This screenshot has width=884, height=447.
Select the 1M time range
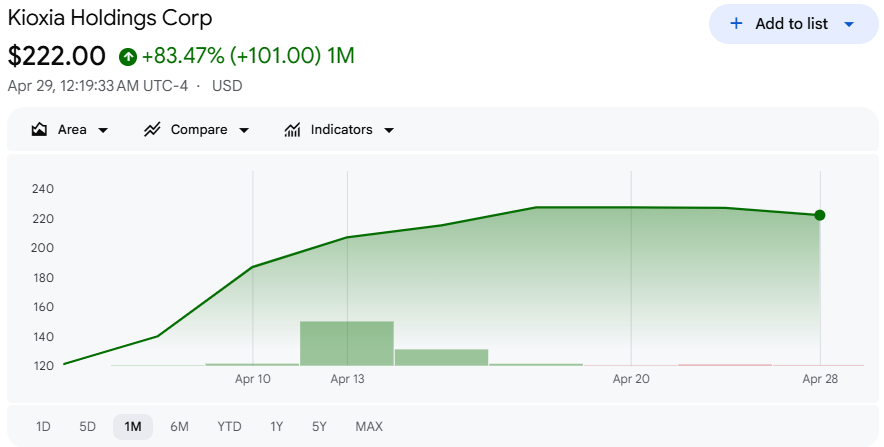[x=133, y=427]
